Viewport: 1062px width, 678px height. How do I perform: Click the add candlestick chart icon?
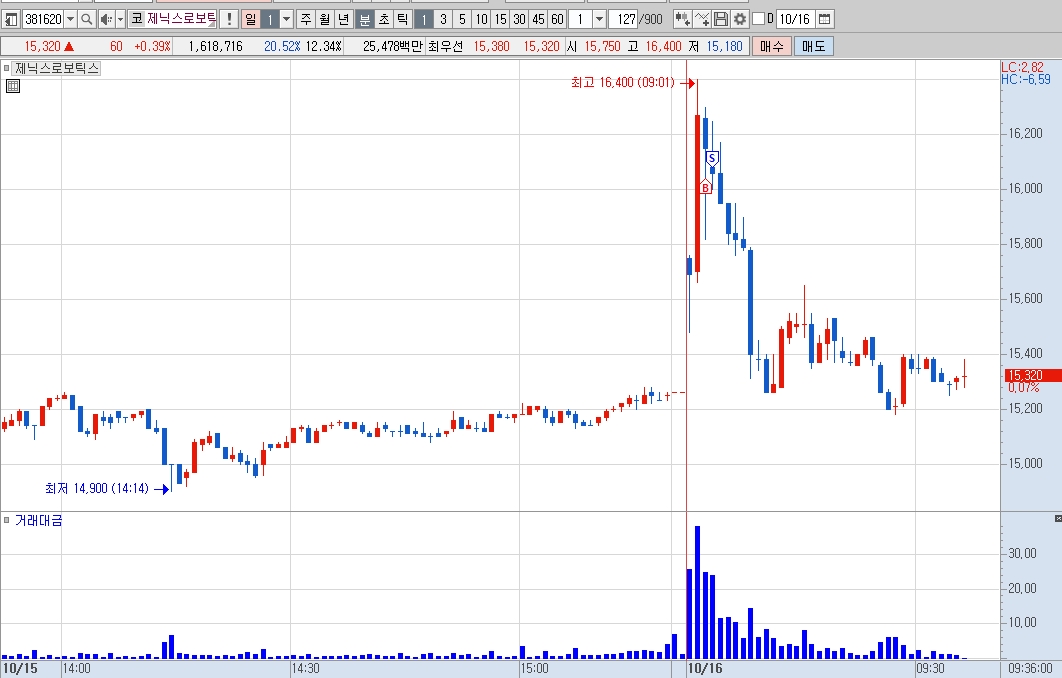click(x=682, y=19)
